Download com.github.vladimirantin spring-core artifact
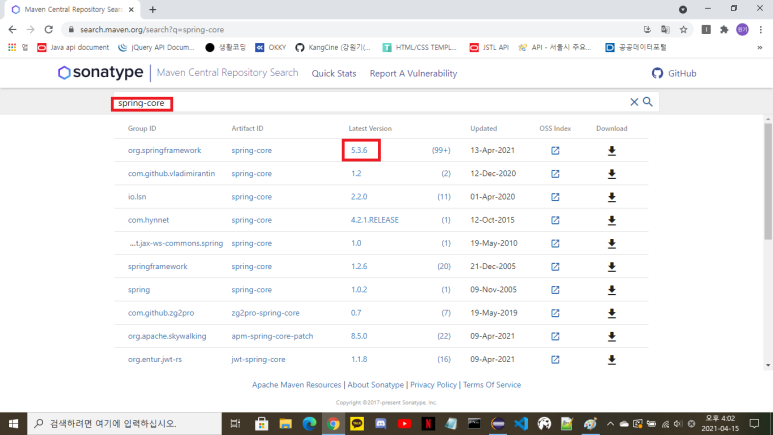Viewport: 773px width, 435px height. click(x=611, y=174)
